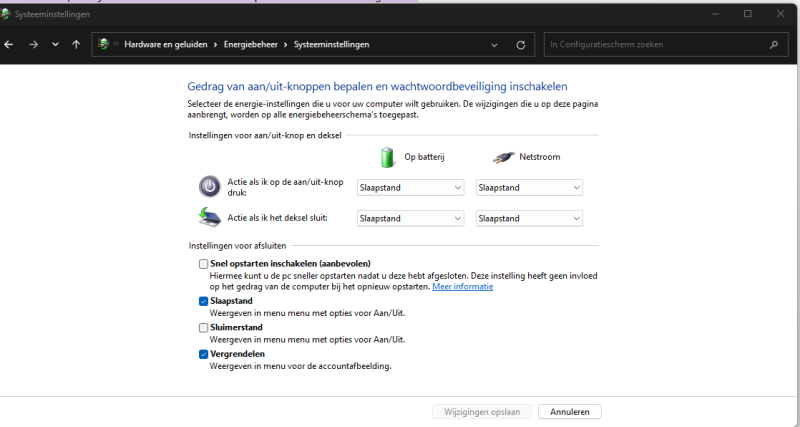Image resolution: width=800 pixels, height=427 pixels.
Task: Click the laptop lid close icon
Action: tap(209, 218)
